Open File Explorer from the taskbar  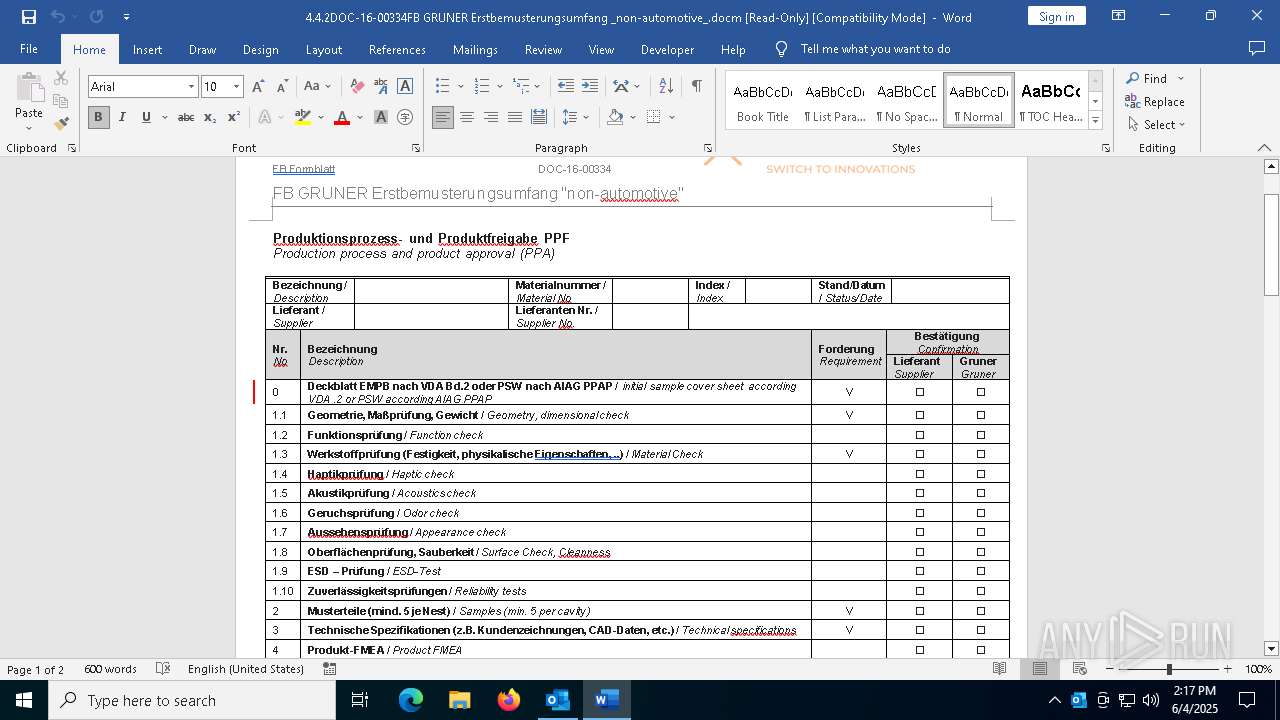[459, 700]
